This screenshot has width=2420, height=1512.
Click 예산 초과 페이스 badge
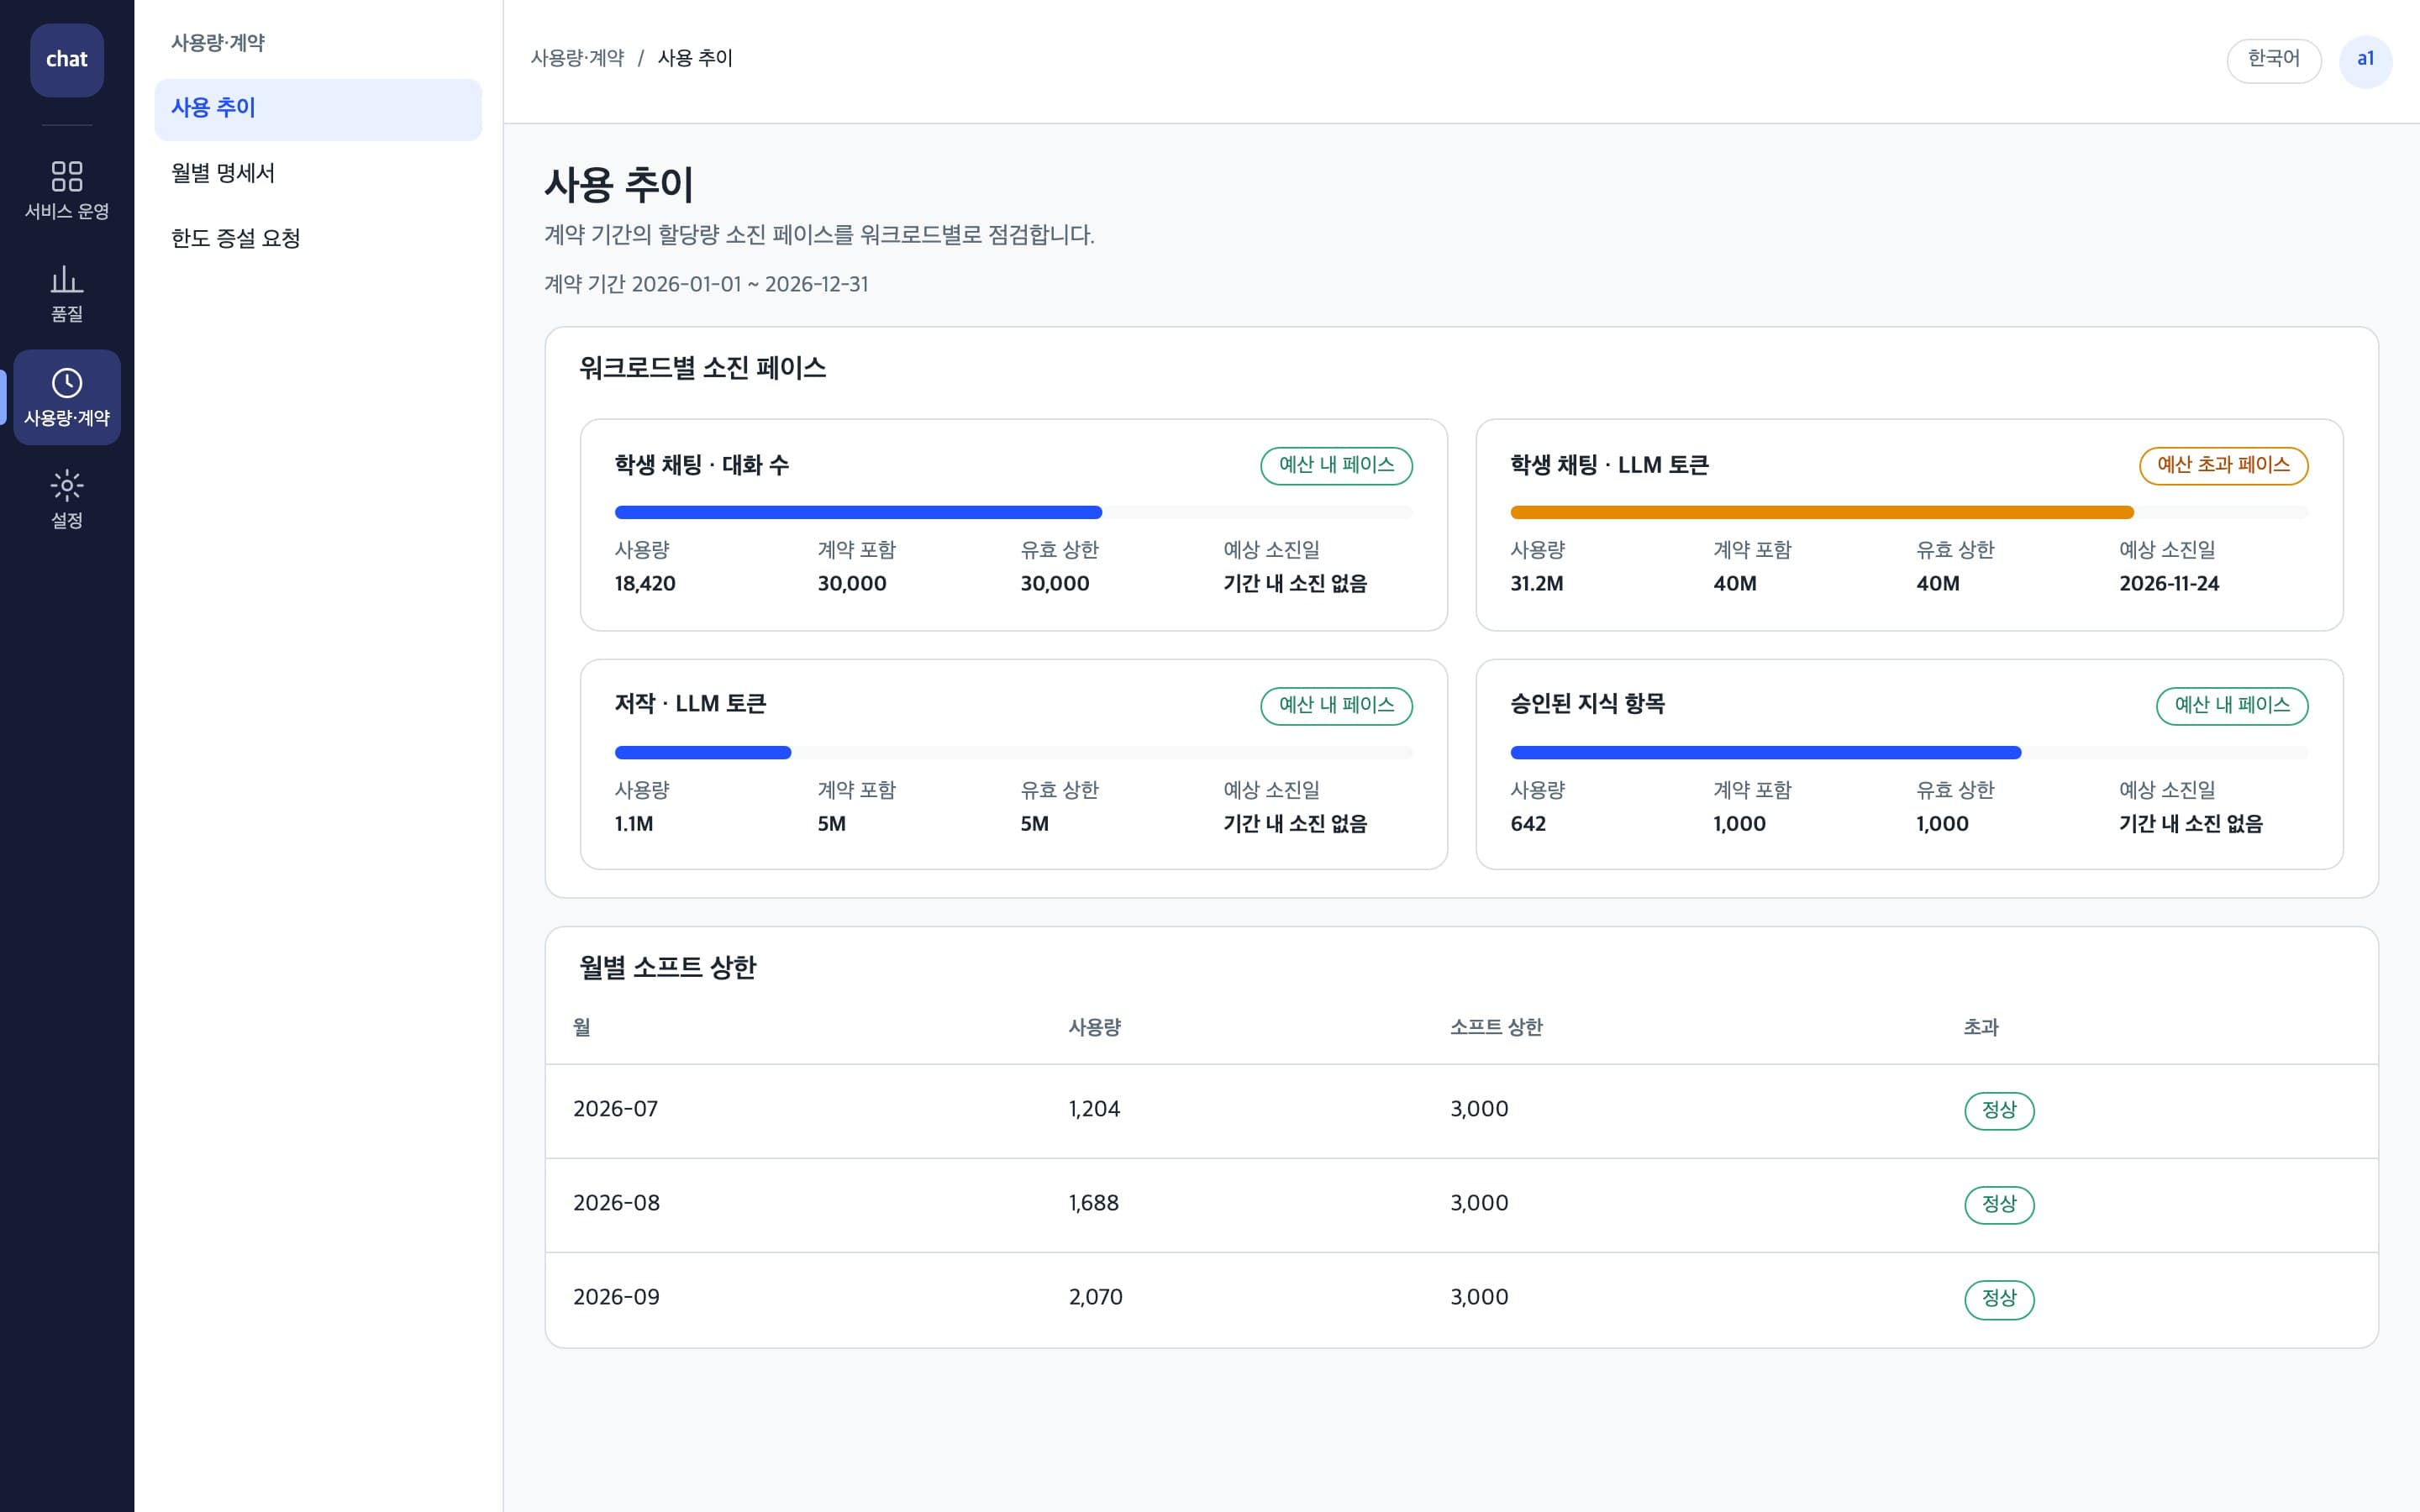pyautogui.click(x=2223, y=466)
